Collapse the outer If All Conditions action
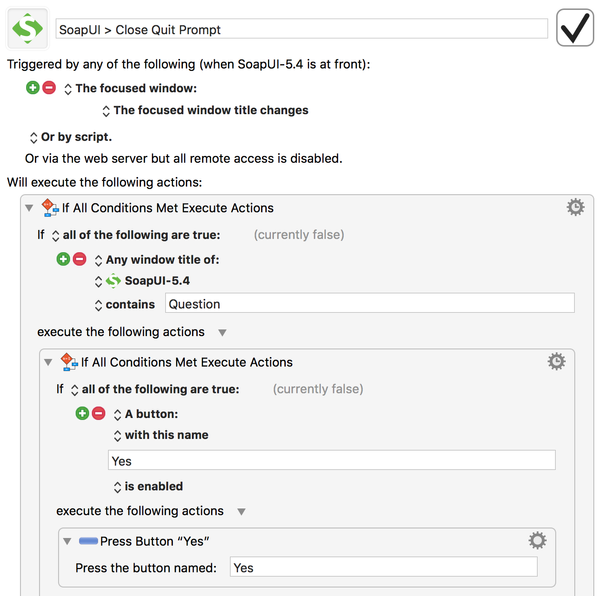 click(29, 208)
